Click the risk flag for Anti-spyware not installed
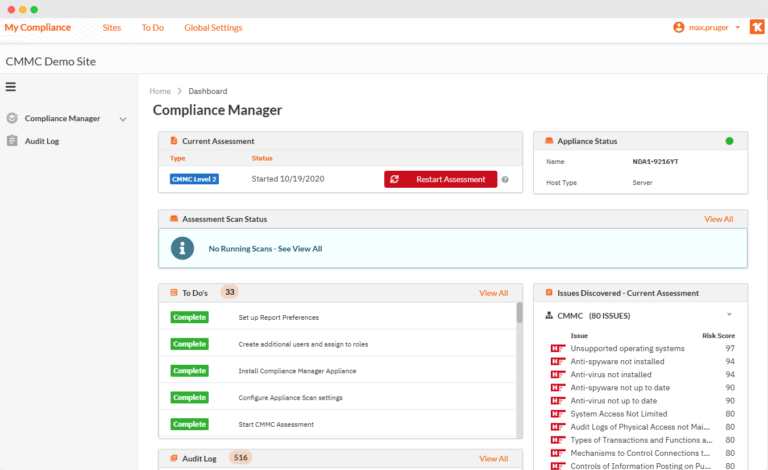The width and height of the screenshot is (768, 470). [x=557, y=361]
